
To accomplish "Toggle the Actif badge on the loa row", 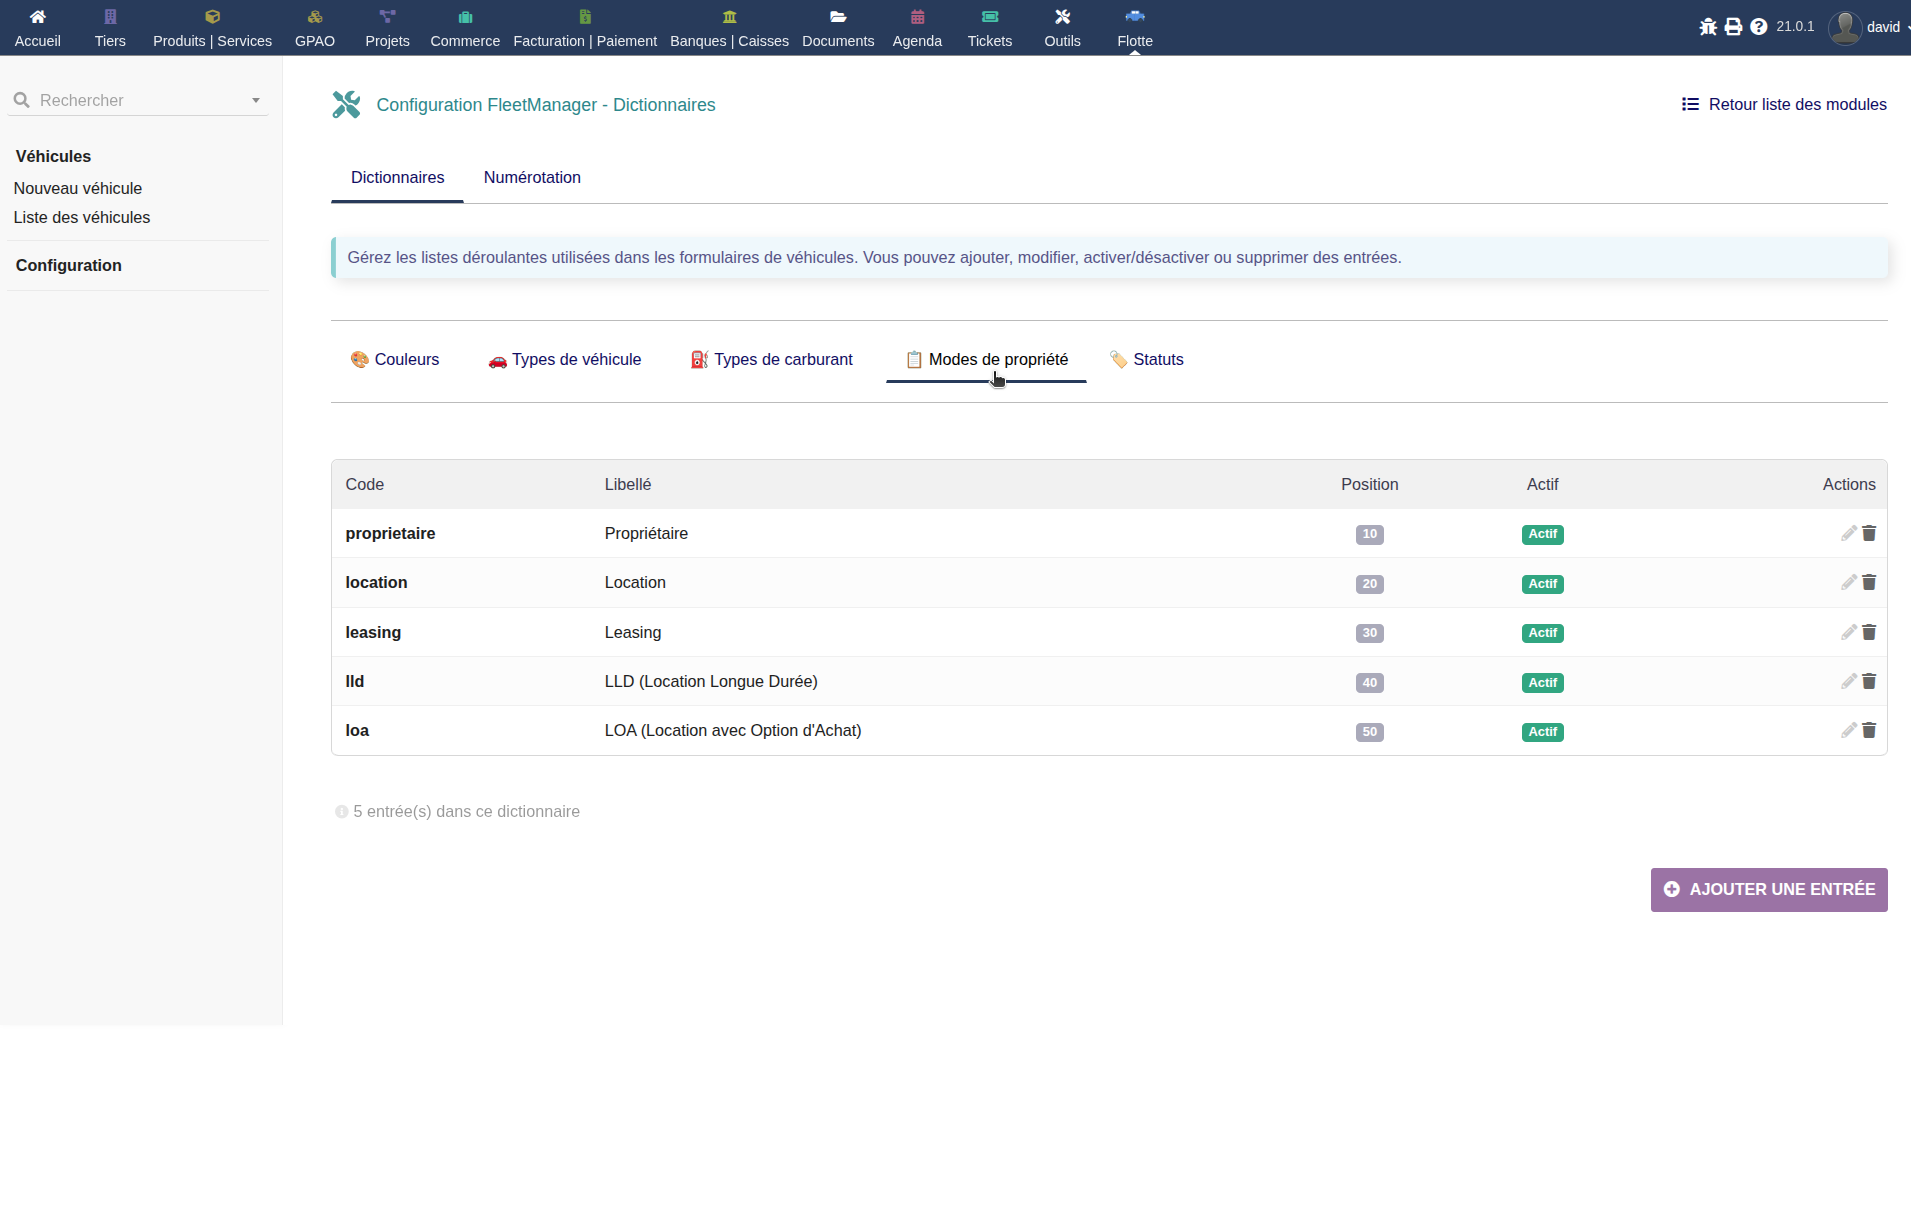I will coord(1542,732).
